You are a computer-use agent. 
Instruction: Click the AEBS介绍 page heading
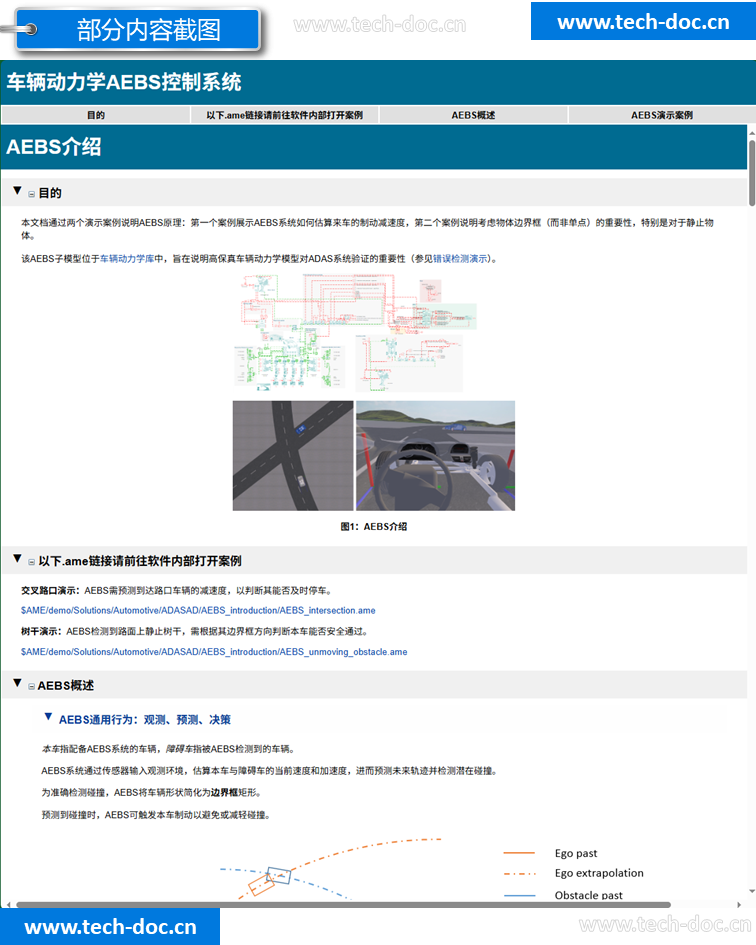(x=54, y=147)
